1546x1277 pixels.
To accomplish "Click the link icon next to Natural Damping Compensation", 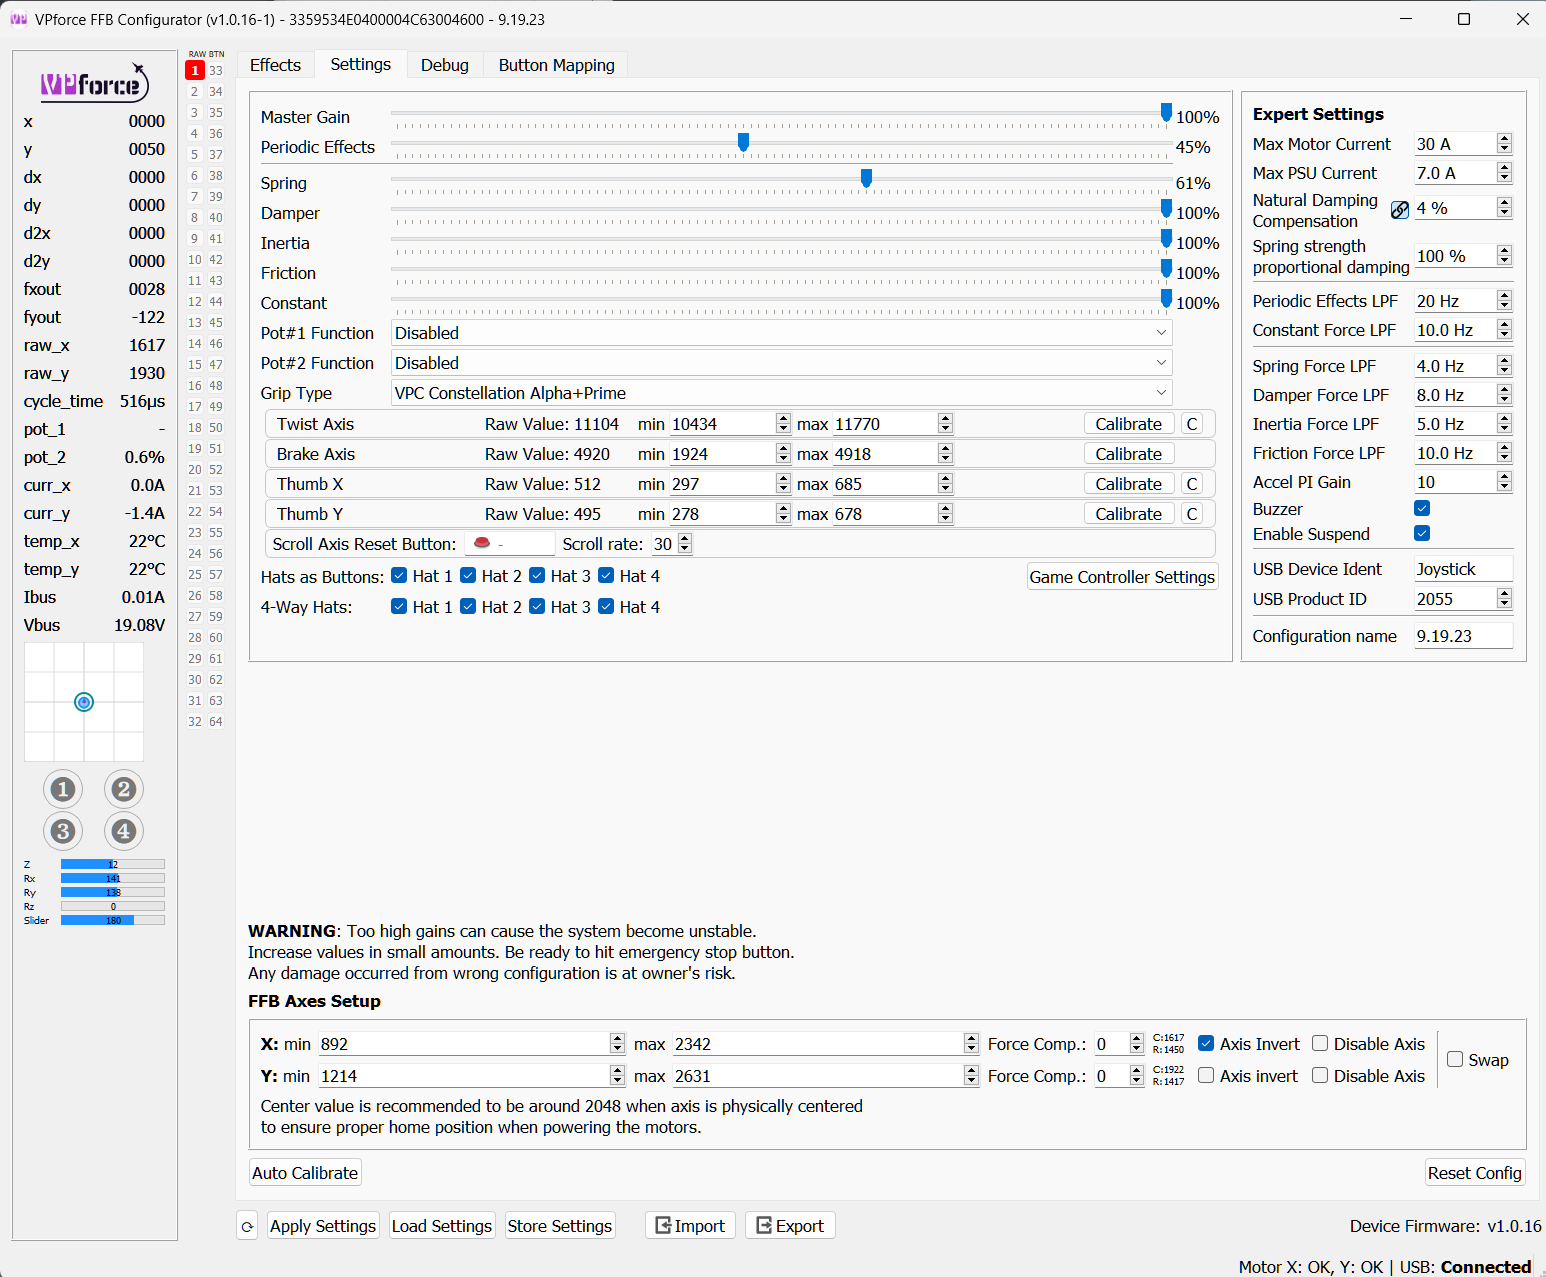I will (1400, 209).
